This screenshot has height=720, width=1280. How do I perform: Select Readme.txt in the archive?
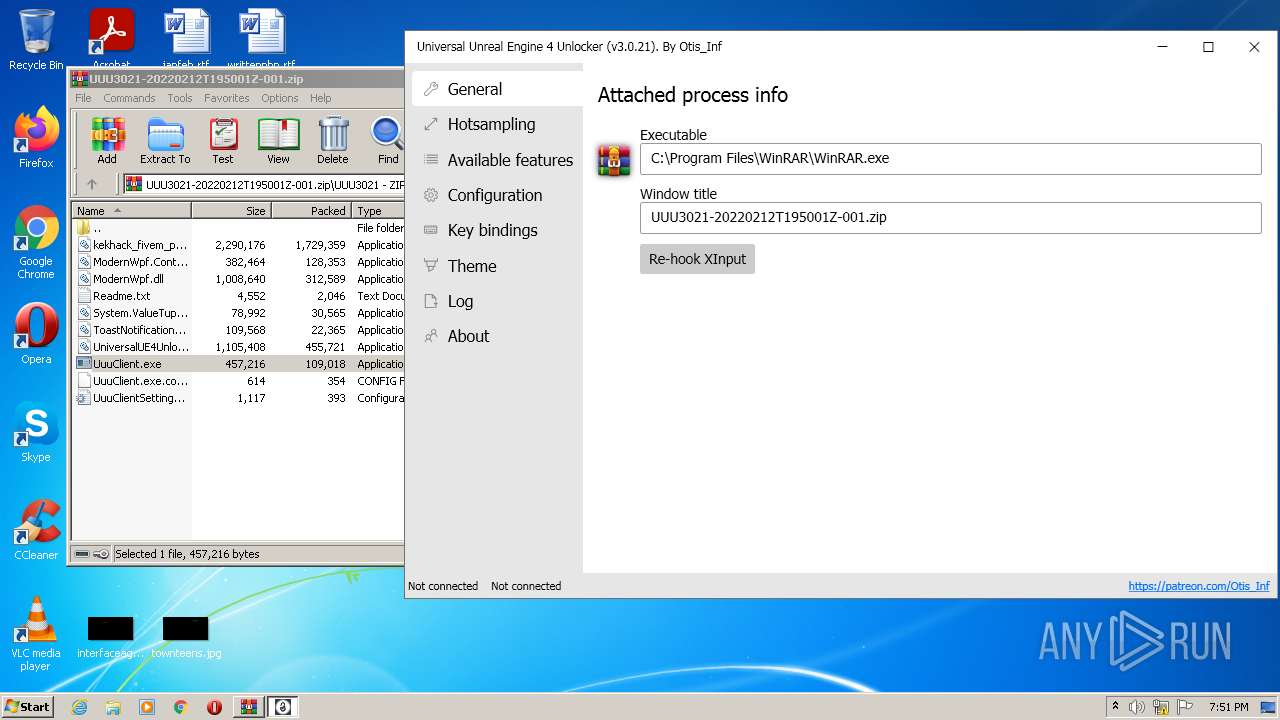[x=238, y=296]
